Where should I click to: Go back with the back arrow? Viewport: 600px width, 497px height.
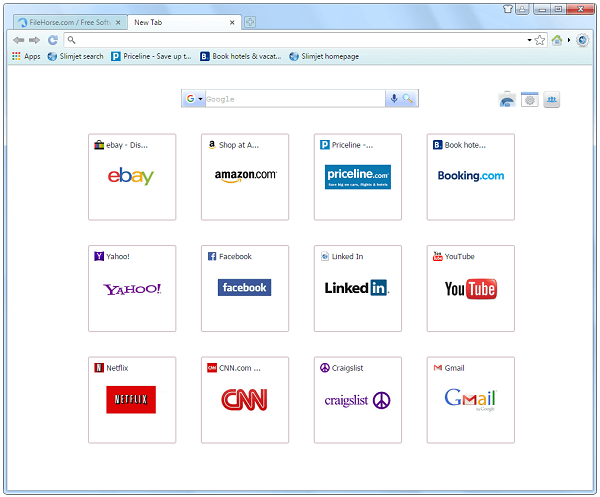18,40
